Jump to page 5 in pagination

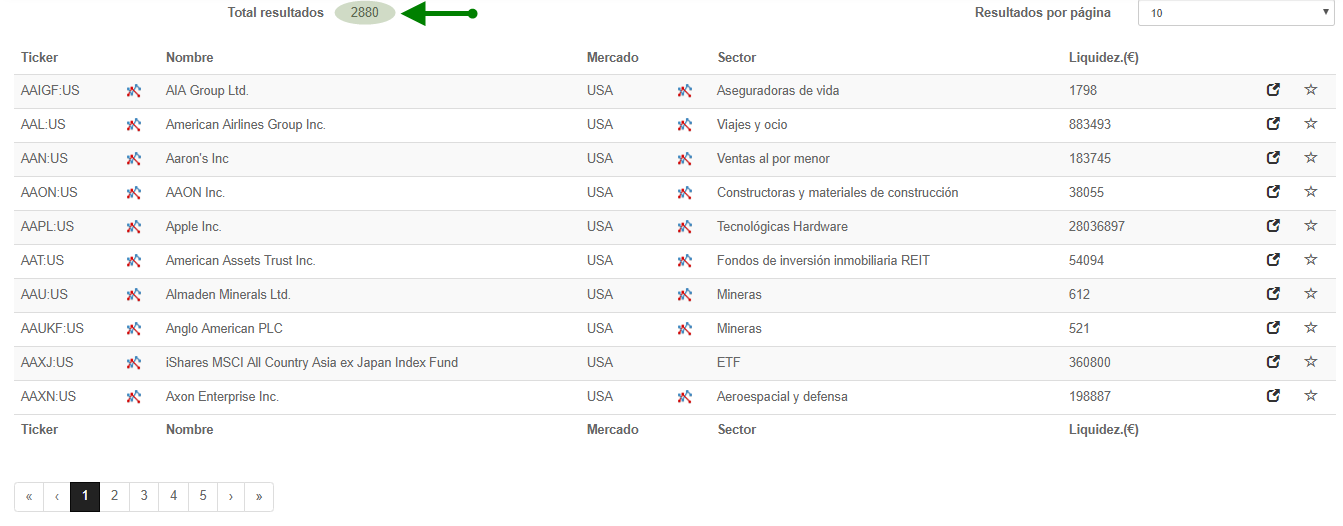coord(203,496)
